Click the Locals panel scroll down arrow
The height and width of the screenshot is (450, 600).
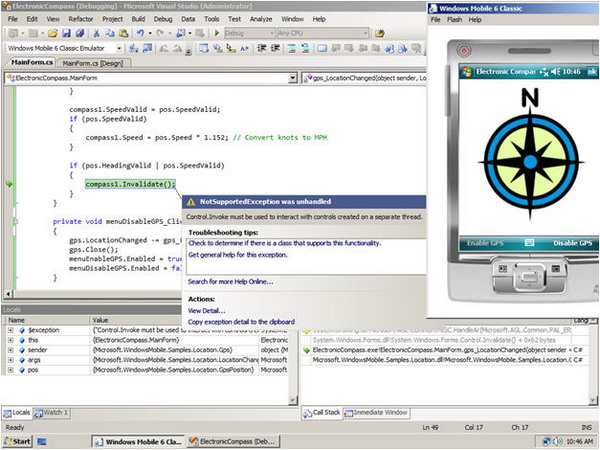click(x=293, y=400)
